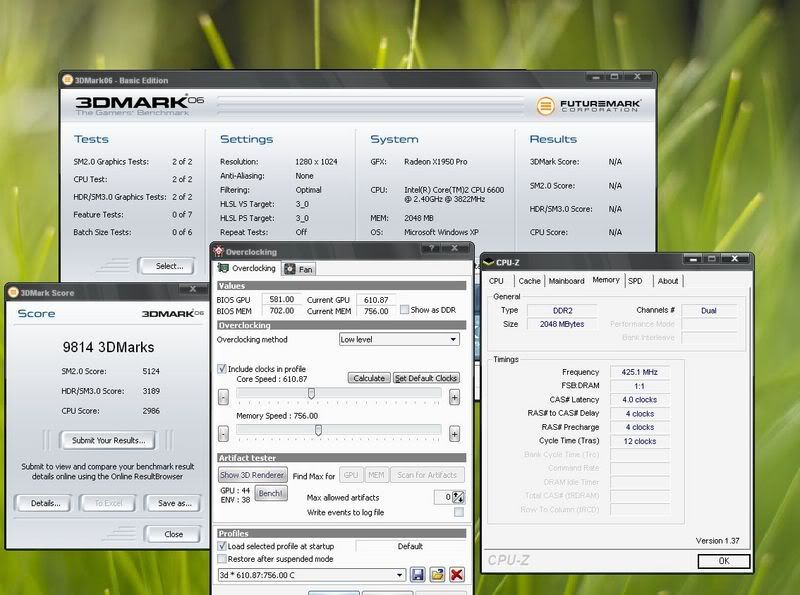Click the Channels Dual value in CPU-Z

[709, 310]
